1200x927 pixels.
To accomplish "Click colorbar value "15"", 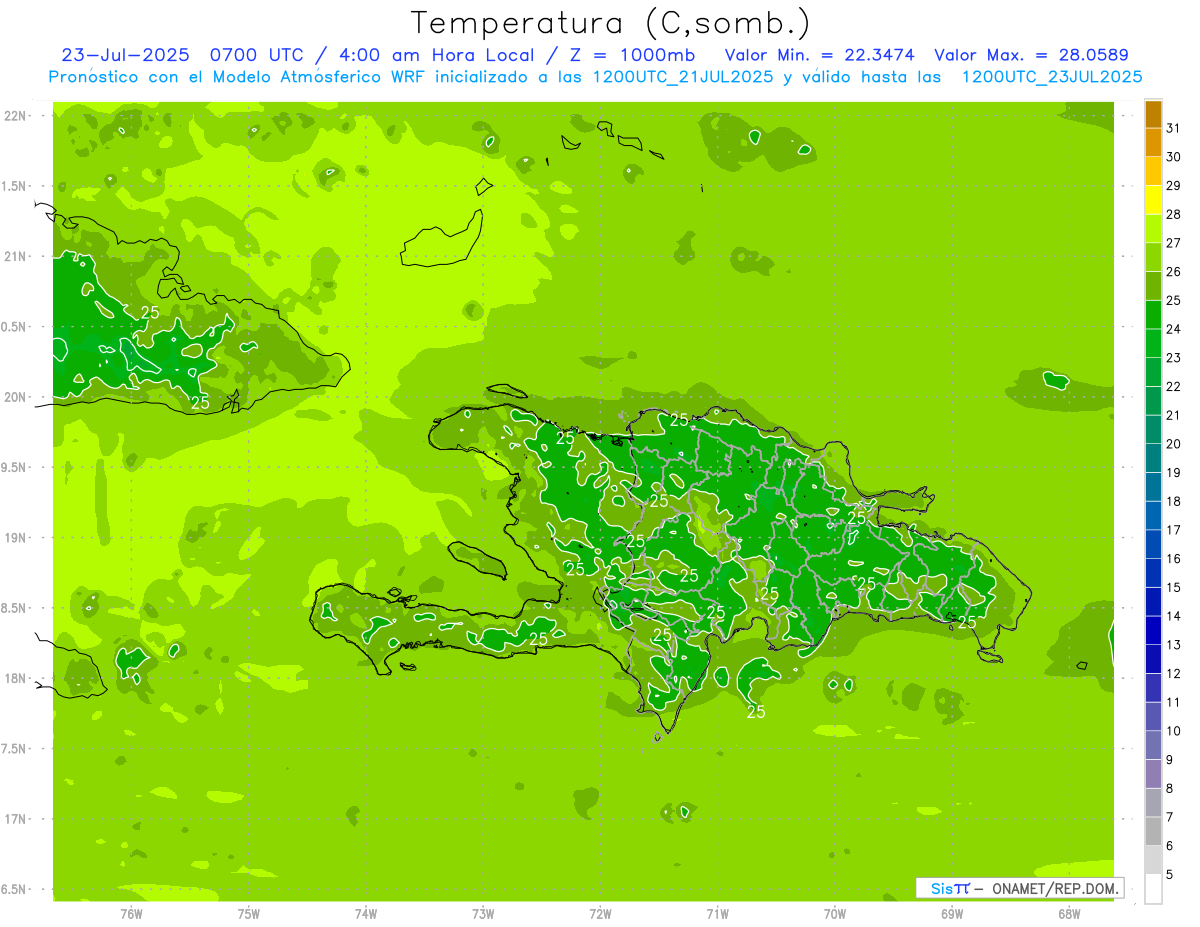I will coord(1174,588).
